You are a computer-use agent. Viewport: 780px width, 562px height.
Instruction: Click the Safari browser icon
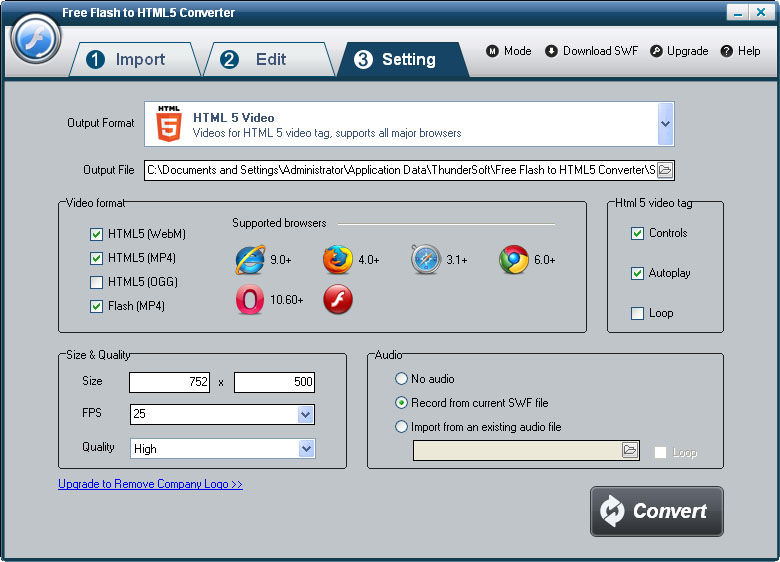tap(426, 259)
